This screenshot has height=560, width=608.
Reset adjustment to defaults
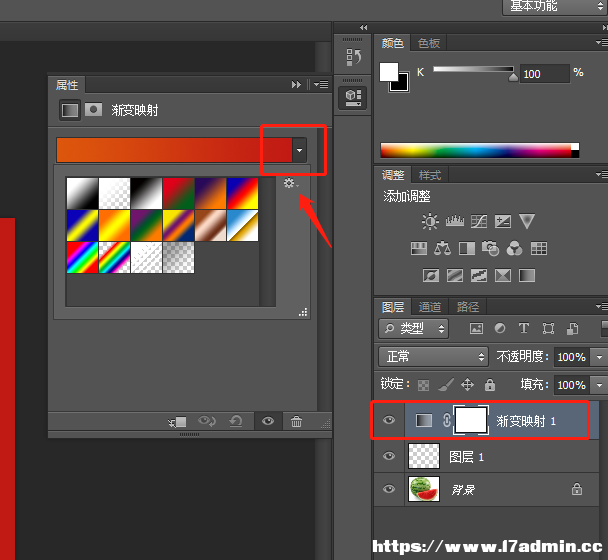[x=236, y=421]
